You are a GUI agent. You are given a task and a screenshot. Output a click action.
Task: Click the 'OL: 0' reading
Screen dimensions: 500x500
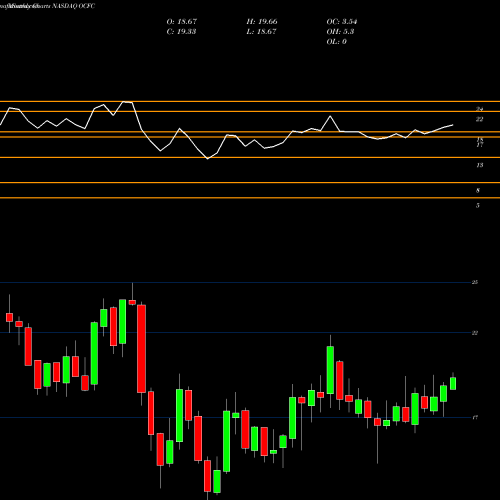point(337,42)
